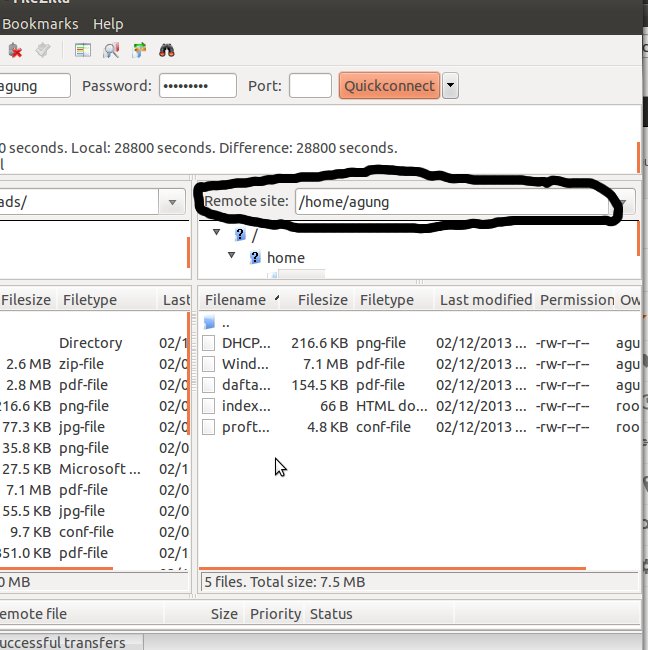Click the local '77.3 KB' jpg-file row
650x650 pixels.
pos(27,427)
